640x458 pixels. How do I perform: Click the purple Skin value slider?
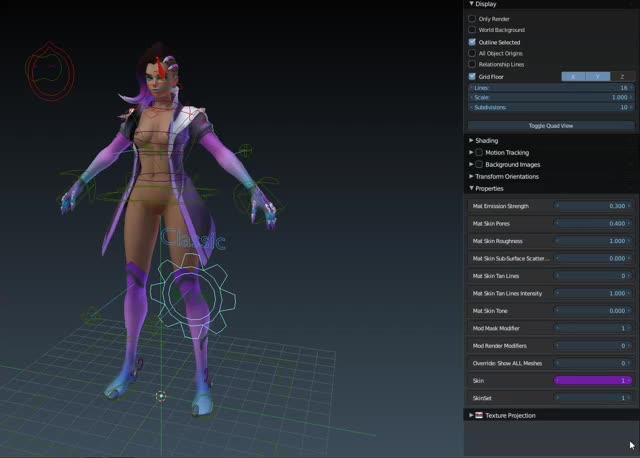(x=593, y=380)
